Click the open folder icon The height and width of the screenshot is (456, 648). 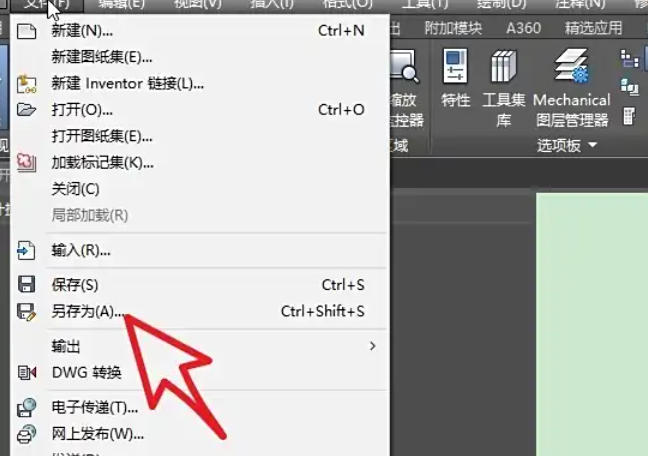tap(26, 110)
